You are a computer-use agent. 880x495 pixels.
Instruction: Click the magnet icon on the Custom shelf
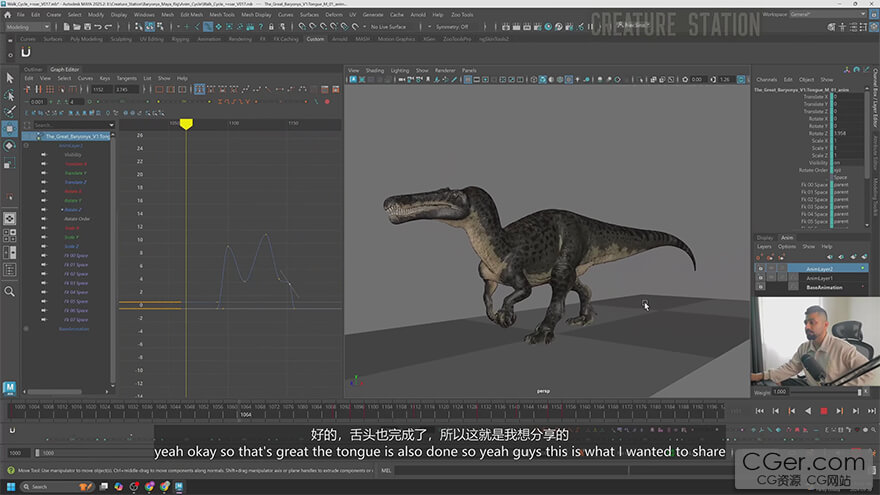[26, 52]
